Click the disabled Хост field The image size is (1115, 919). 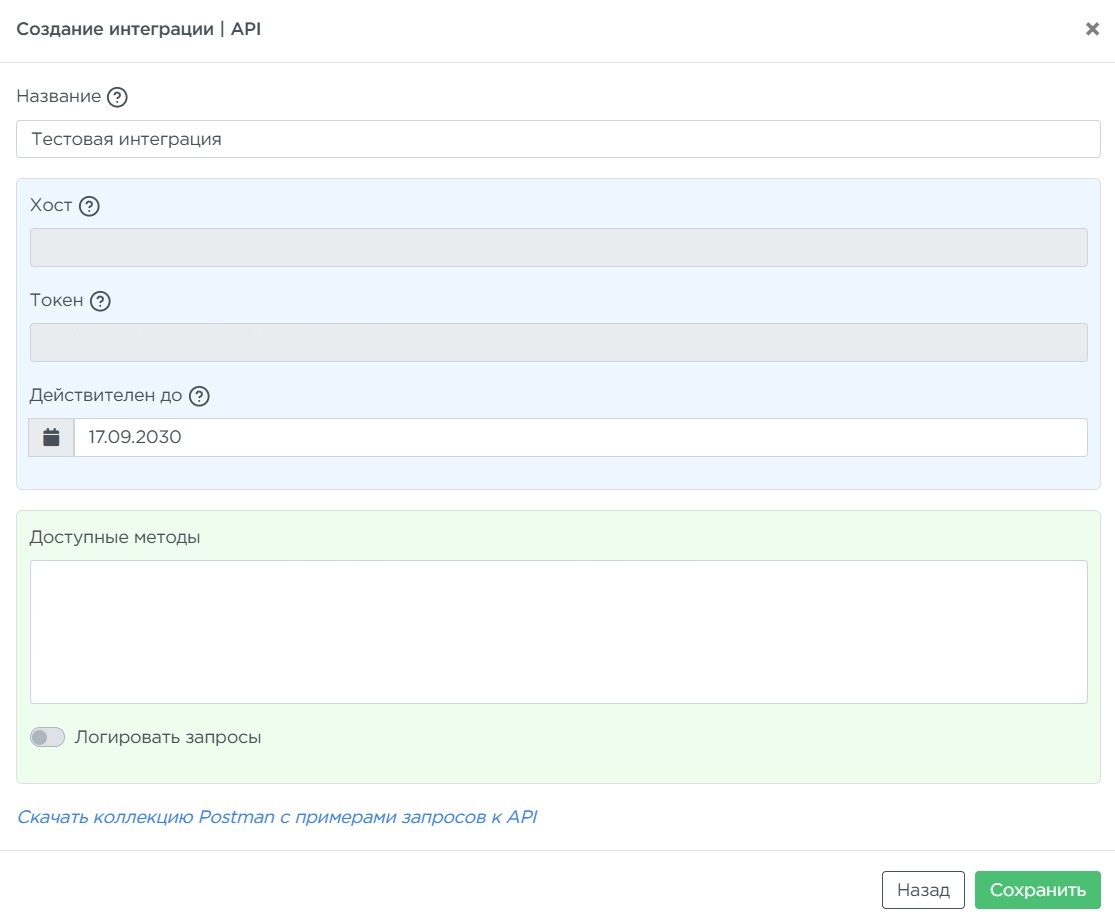click(558, 248)
